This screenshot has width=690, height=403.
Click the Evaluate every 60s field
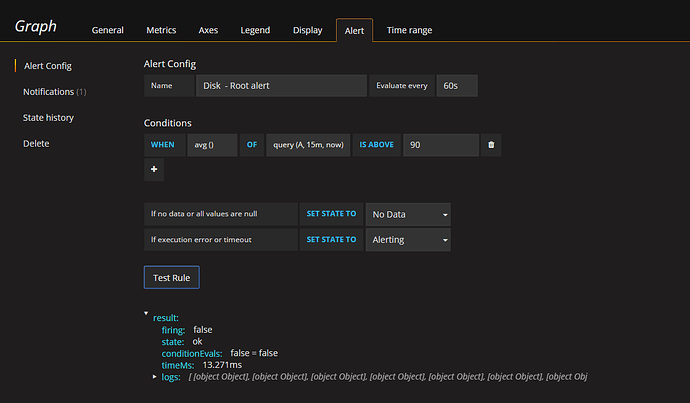(x=457, y=86)
